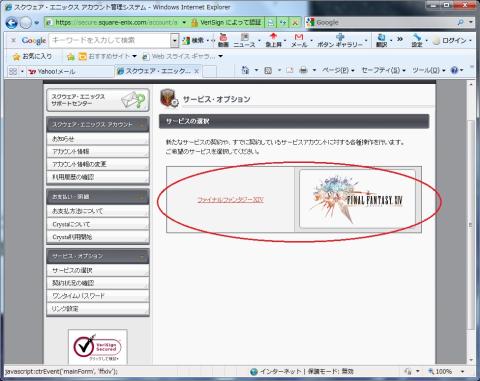Click the browser Forward arrow button
Image resolution: width=480 pixels, height=381 pixels.
pyautogui.click(x=25, y=23)
